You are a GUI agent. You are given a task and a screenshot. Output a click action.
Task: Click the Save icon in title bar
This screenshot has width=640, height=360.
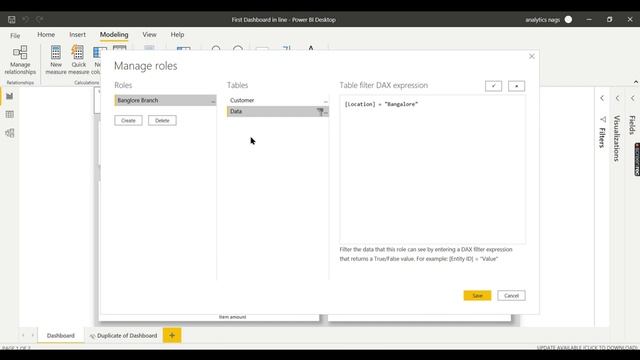tap(11, 20)
